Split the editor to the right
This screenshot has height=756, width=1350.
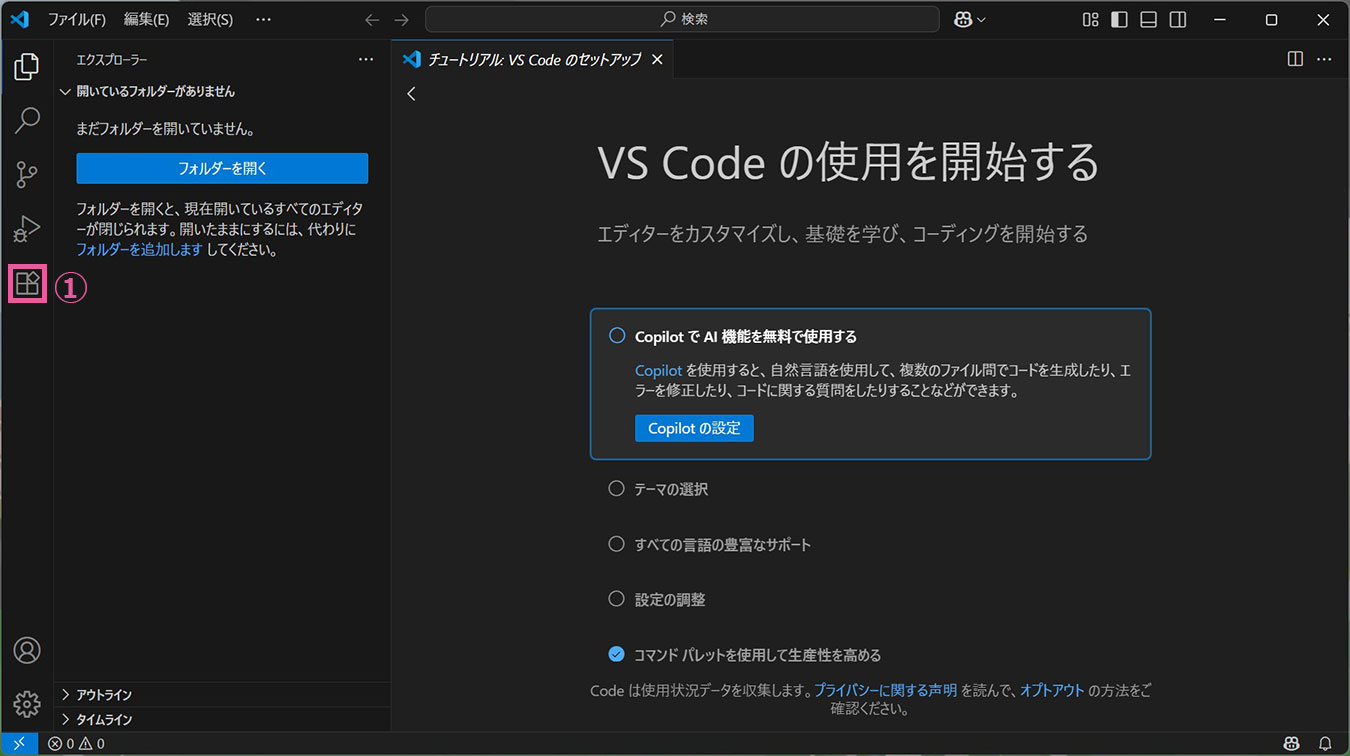1295,59
